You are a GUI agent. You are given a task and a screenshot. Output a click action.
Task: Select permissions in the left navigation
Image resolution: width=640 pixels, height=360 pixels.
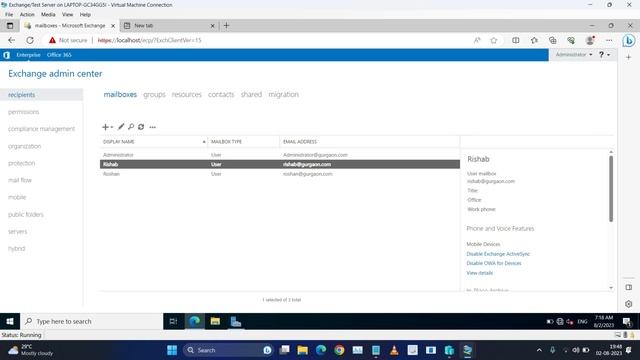[23, 112]
